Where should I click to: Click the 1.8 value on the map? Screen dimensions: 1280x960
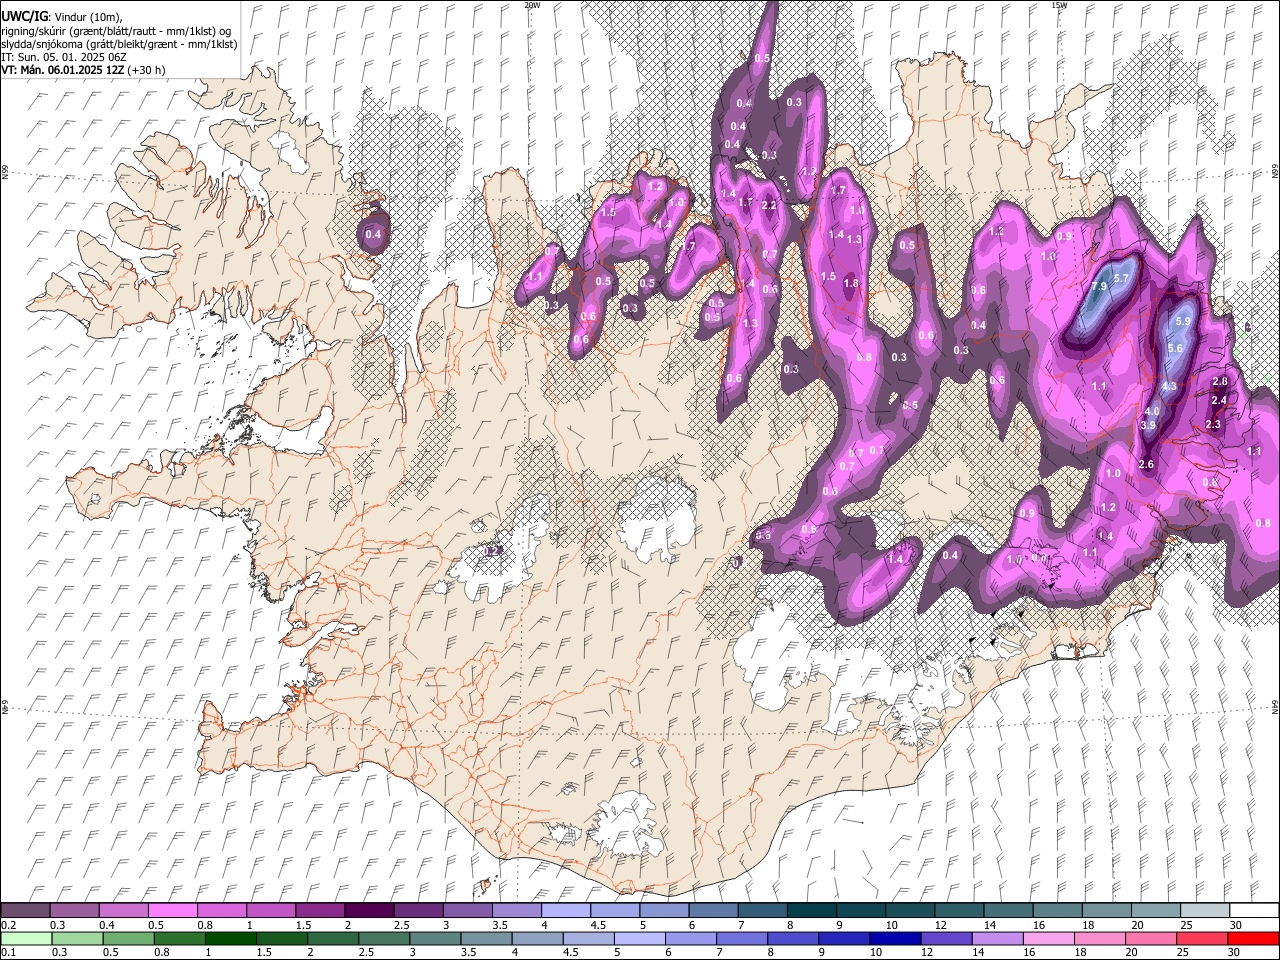(x=851, y=283)
